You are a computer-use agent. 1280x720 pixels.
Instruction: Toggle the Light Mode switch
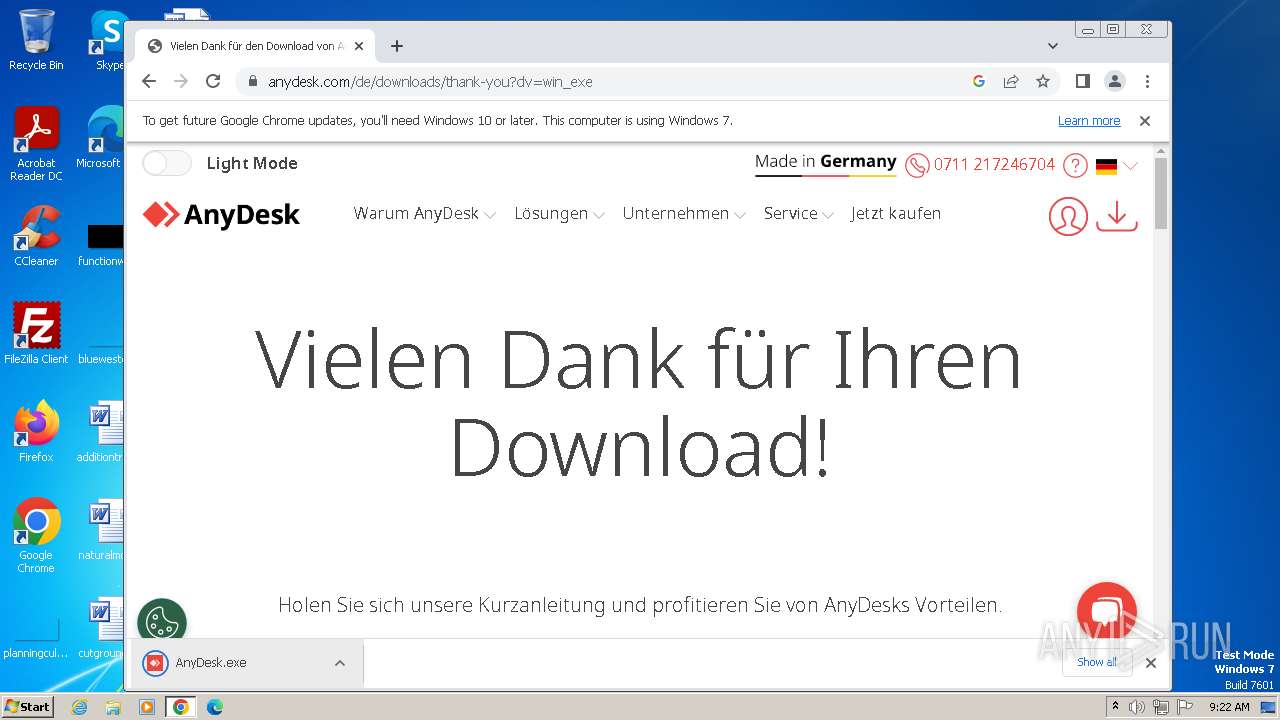pyautogui.click(x=166, y=163)
